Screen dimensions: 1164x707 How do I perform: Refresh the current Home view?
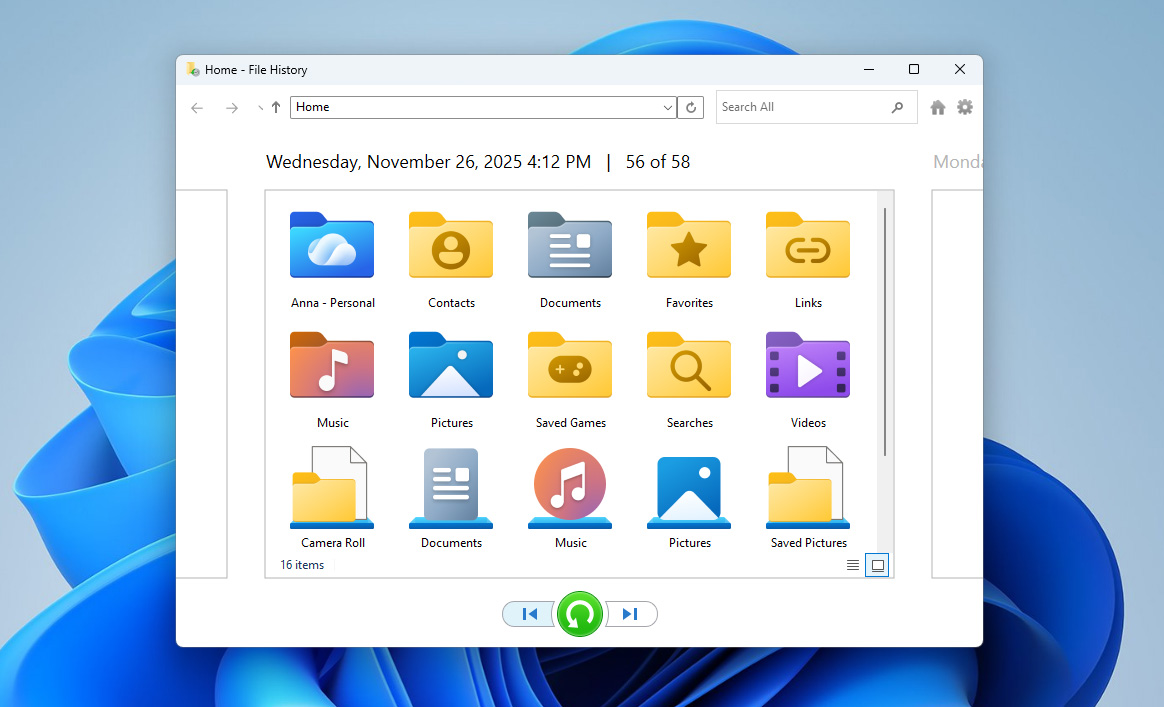coord(690,107)
